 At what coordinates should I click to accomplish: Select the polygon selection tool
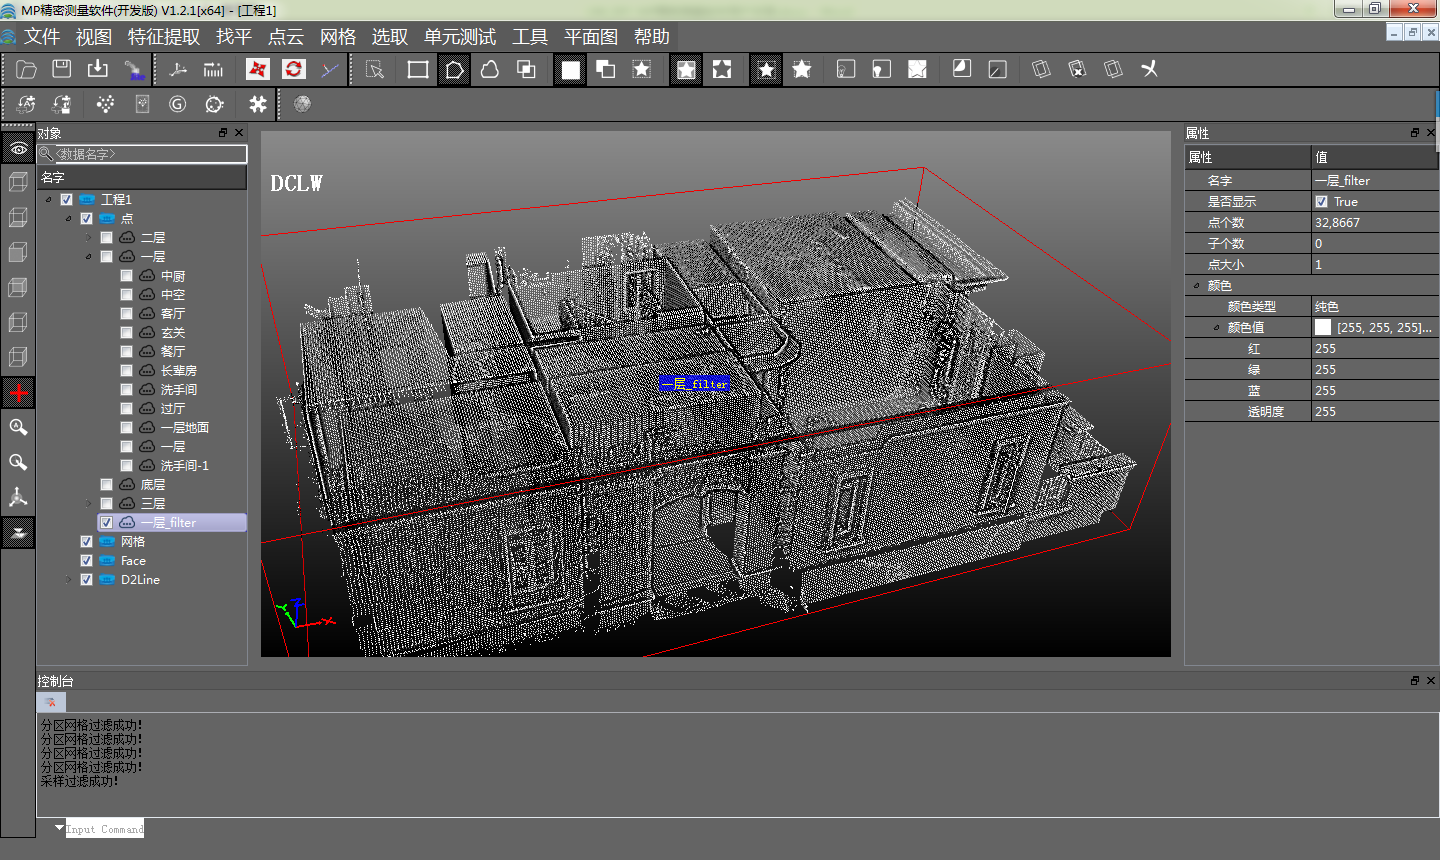(x=454, y=69)
